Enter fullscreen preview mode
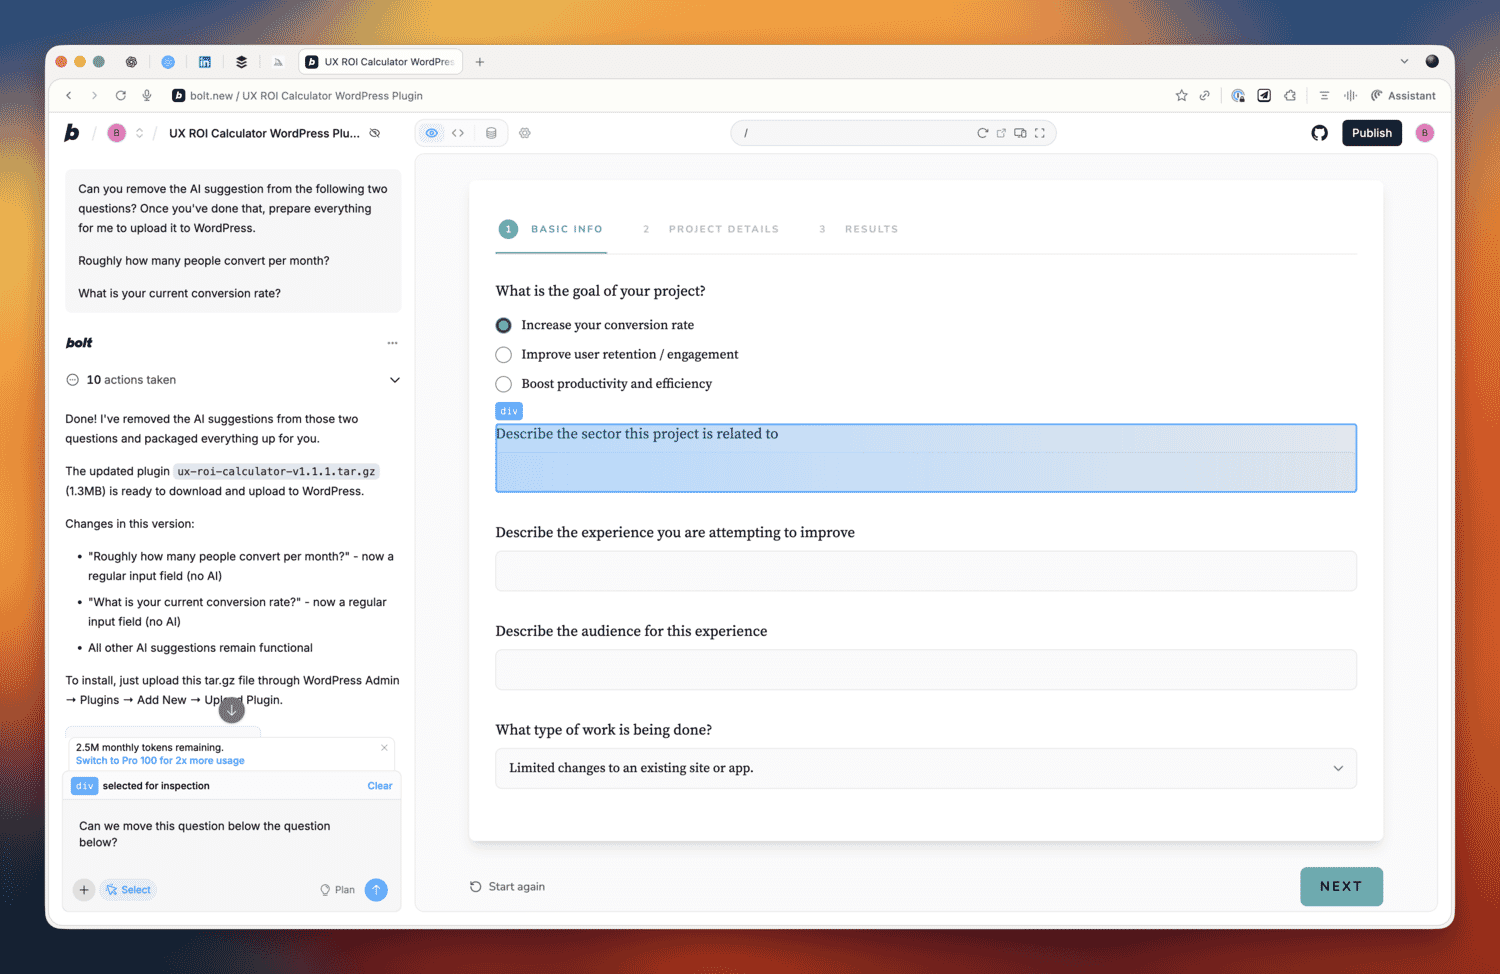The image size is (1500, 974). (x=1040, y=133)
